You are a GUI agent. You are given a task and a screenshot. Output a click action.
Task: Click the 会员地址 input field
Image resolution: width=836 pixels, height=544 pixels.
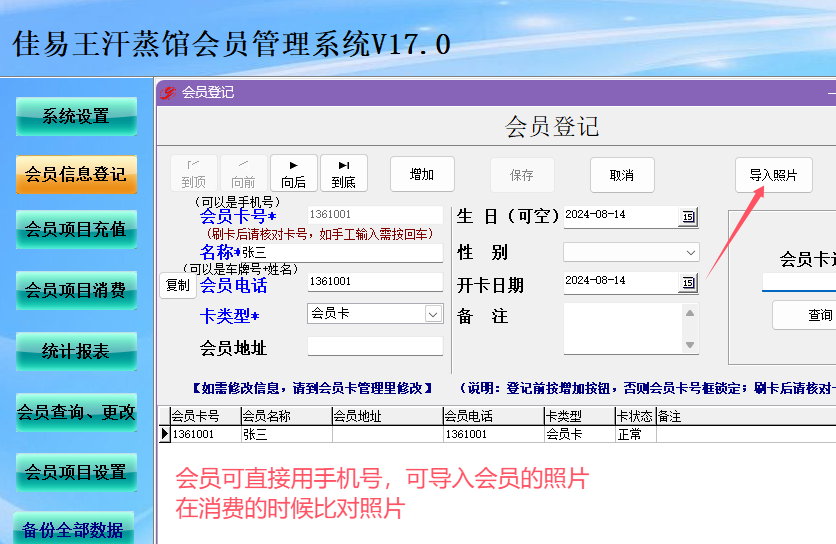(x=375, y=346)
